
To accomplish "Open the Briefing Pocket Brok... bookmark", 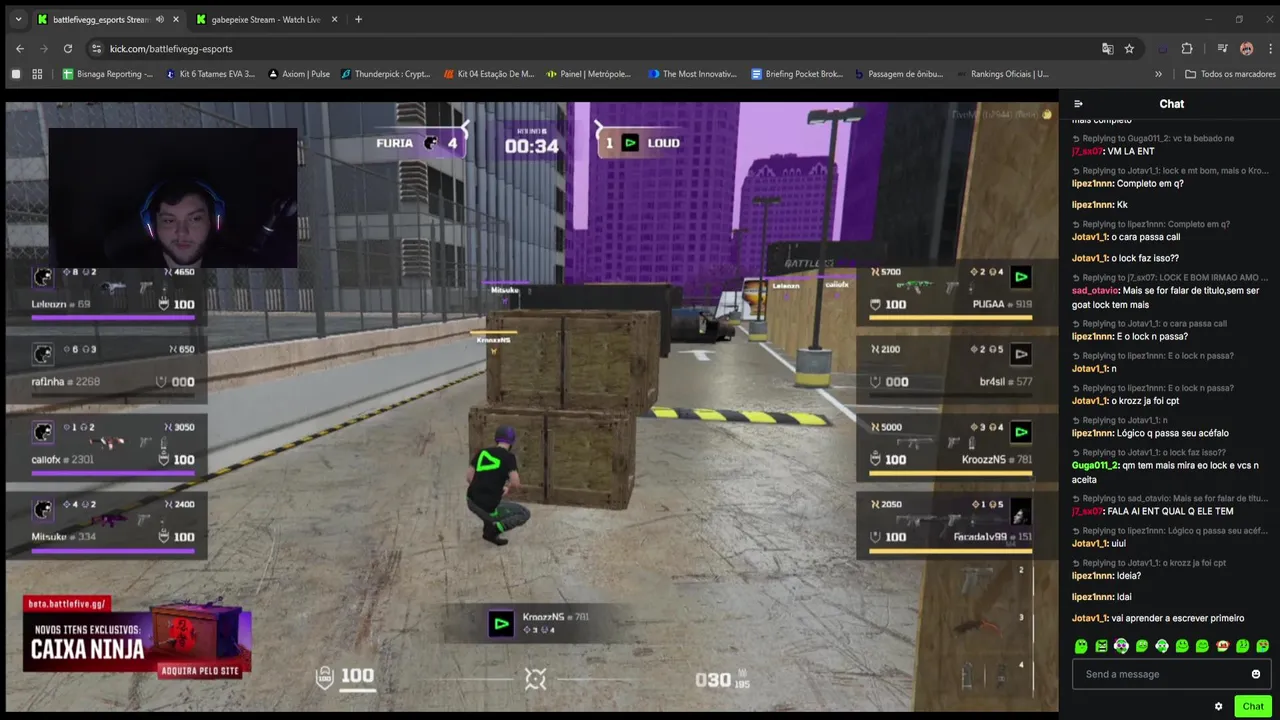I will click(797, 74).
